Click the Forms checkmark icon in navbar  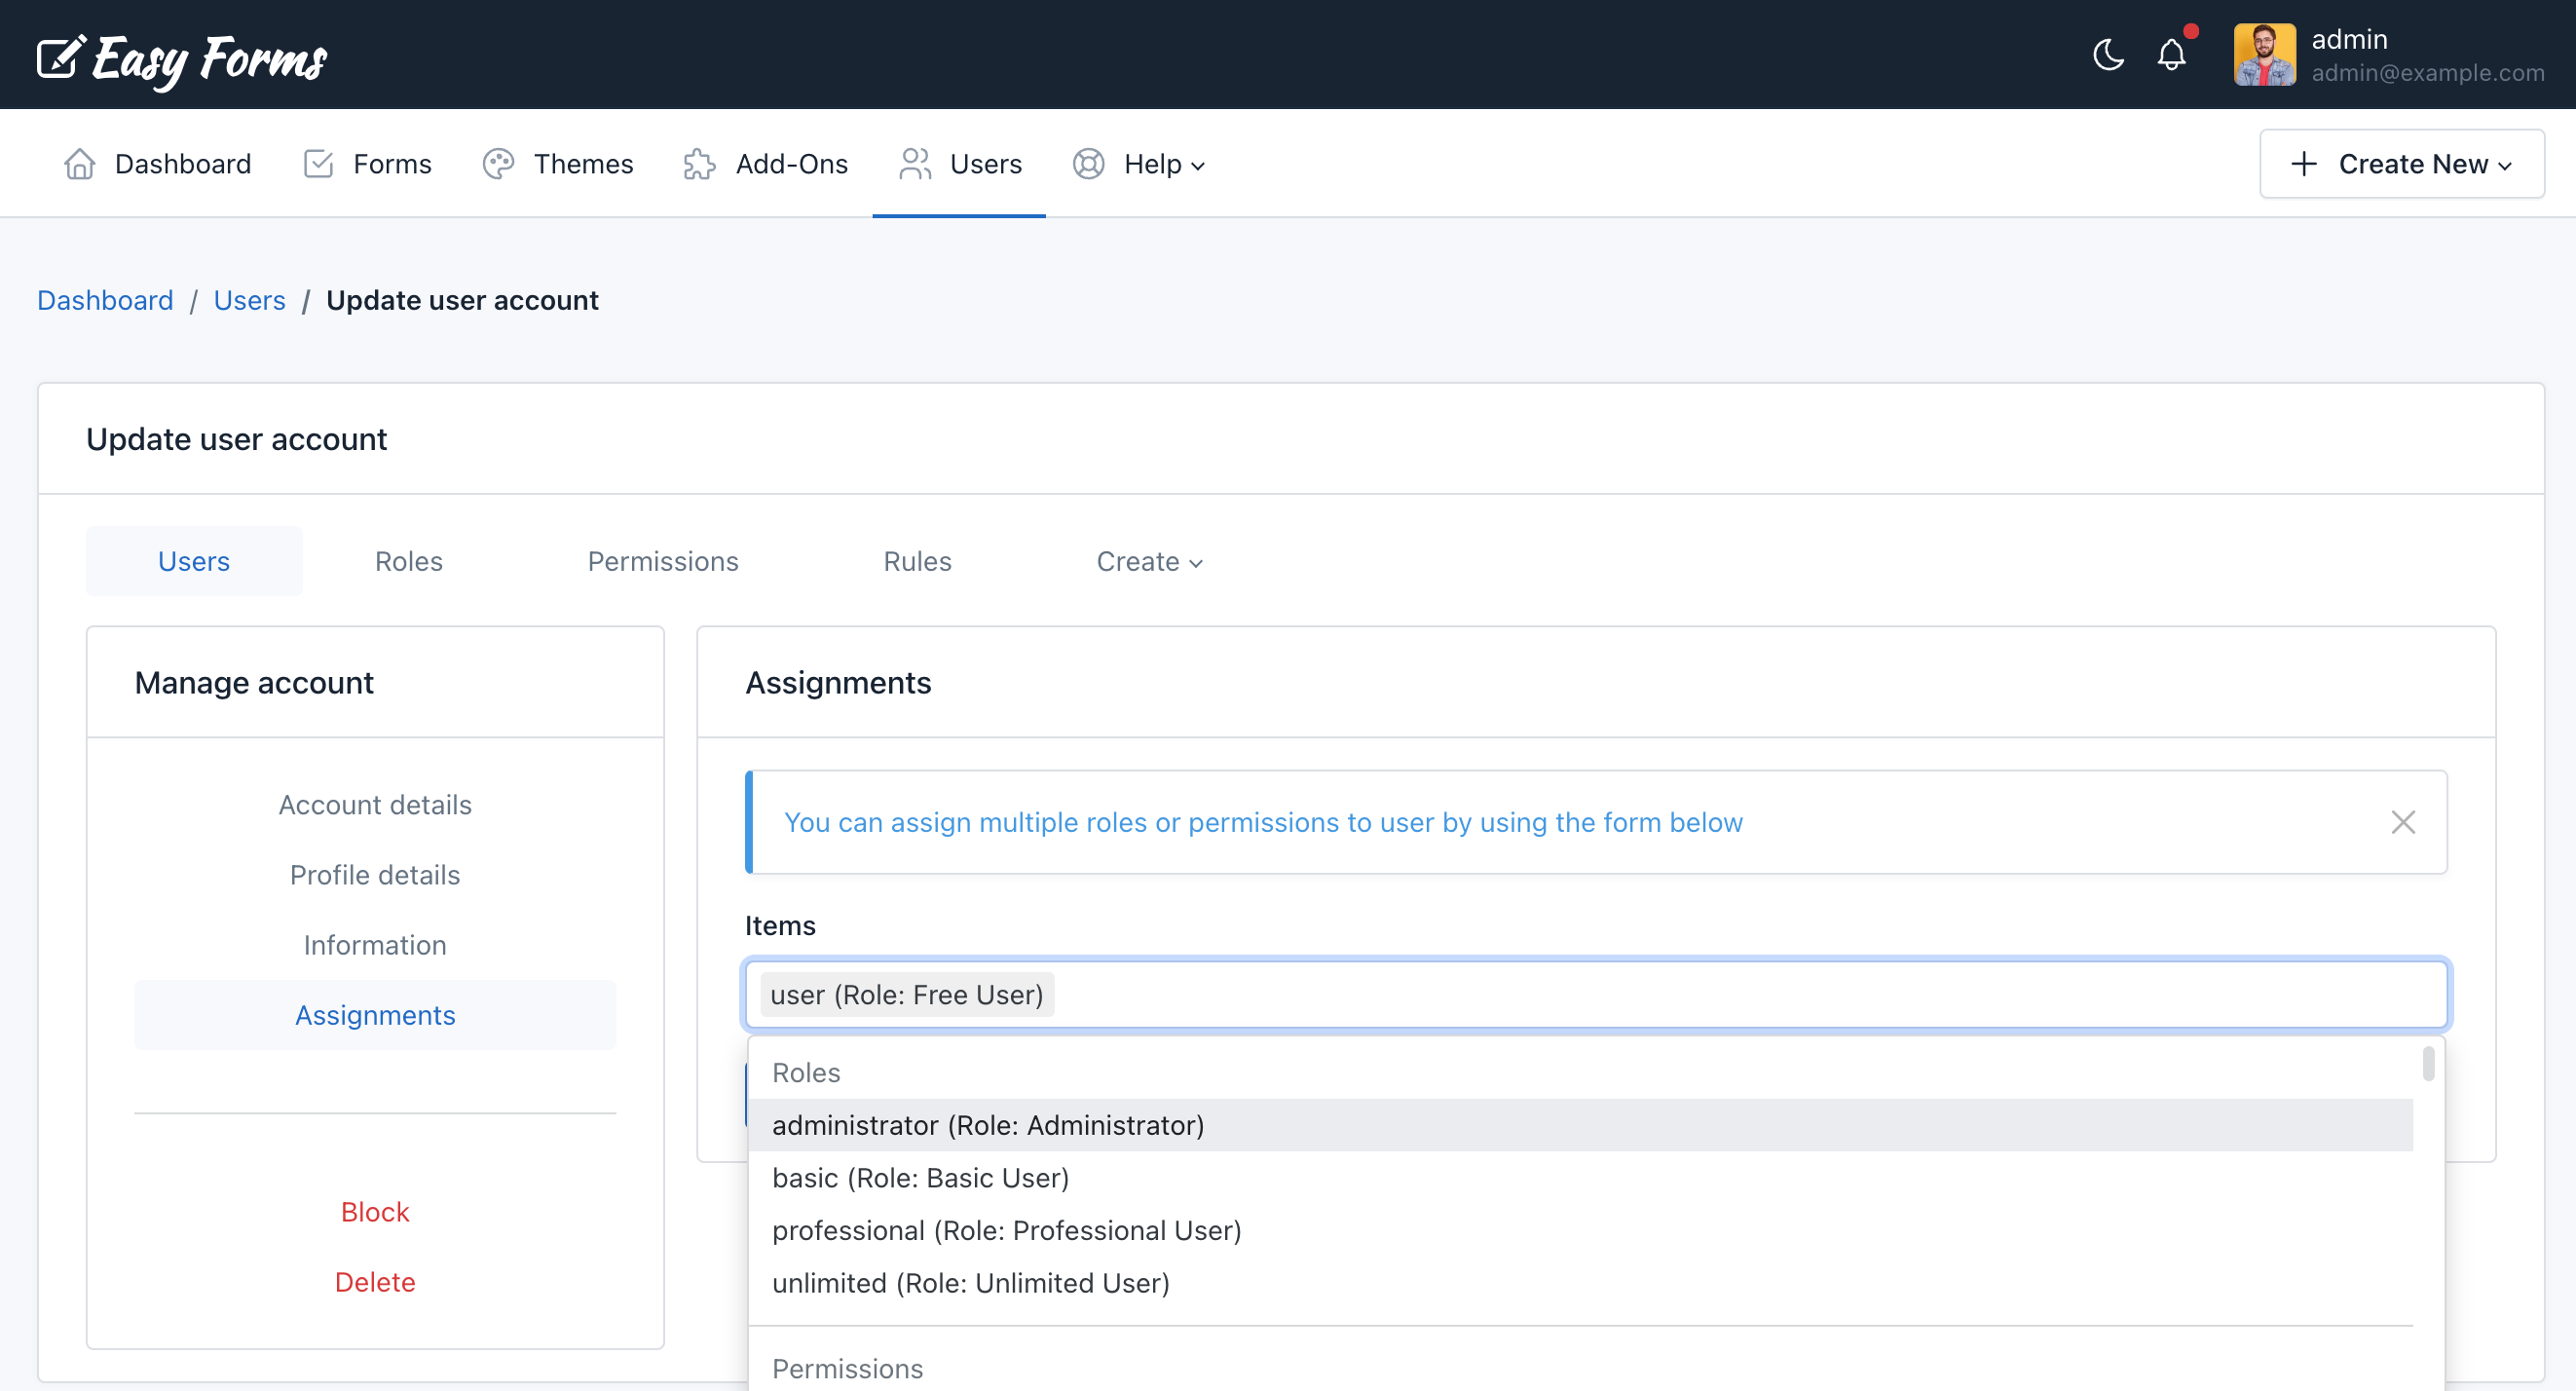pyautogui.click(x=318, y=163)
